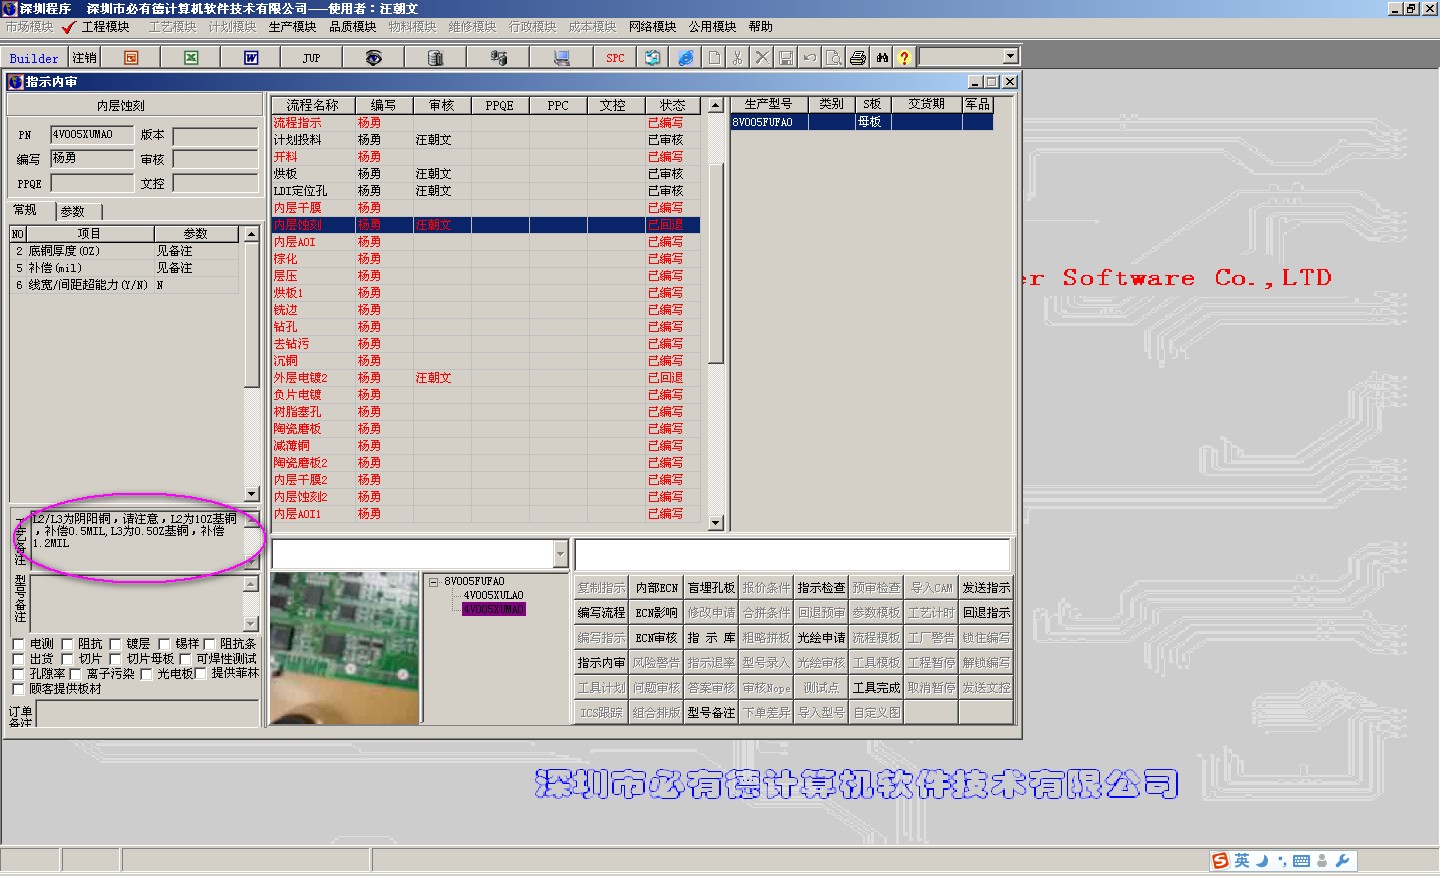Click the print preview icon
The height and width of the screenshot is (876, 1440).
[x=834, y=58]
